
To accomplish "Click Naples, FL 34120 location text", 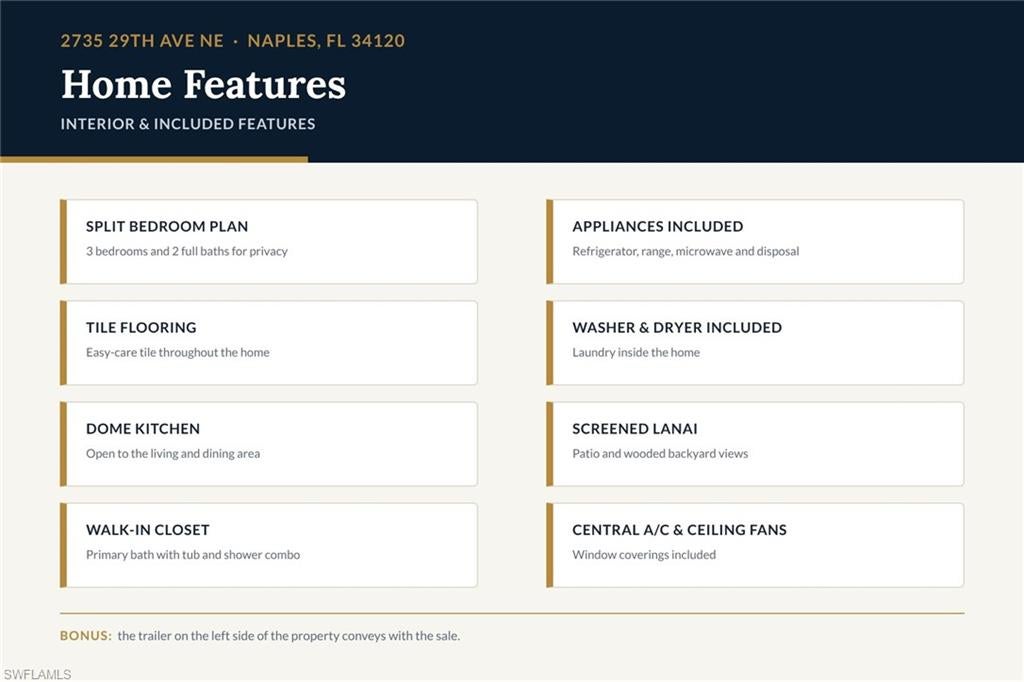I will coord(326,41).
